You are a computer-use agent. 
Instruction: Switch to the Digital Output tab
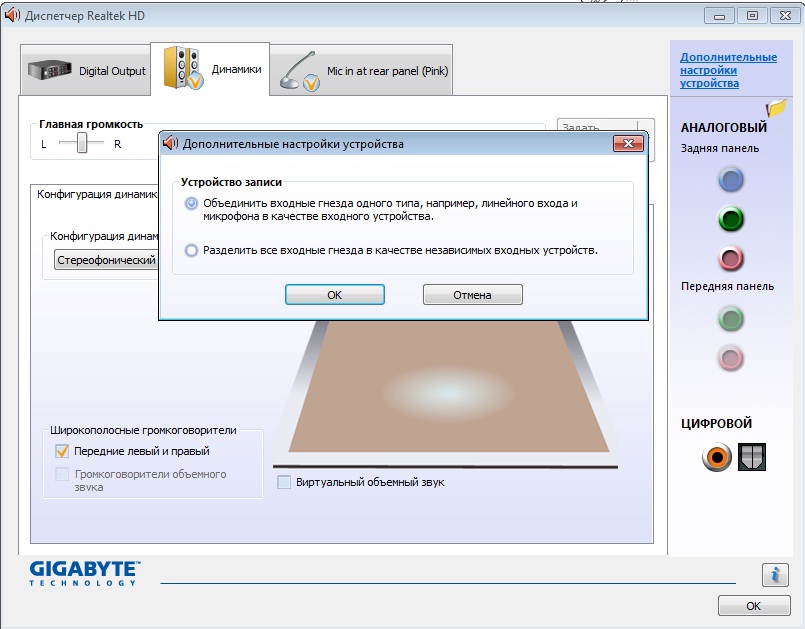[x=86, y=71]
